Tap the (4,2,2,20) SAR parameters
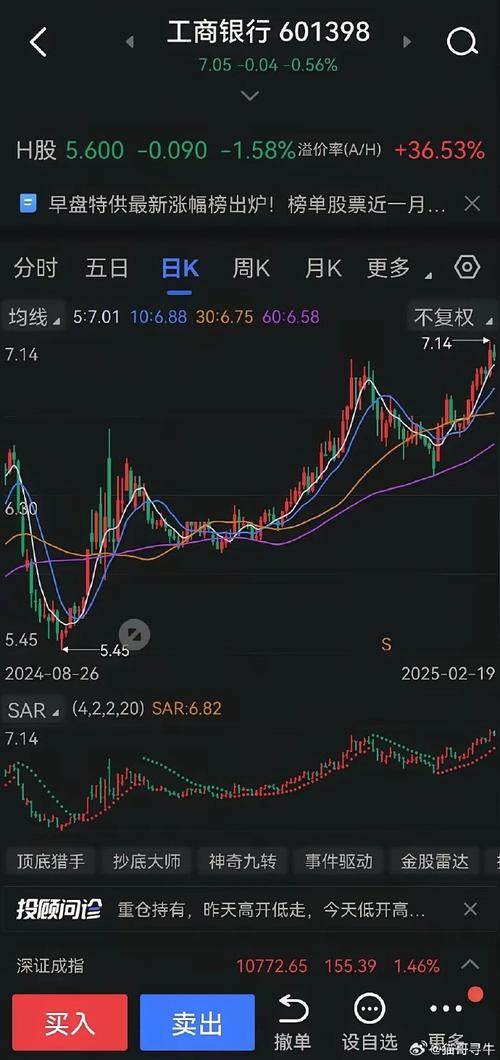The width and height of the screenshot is (500, 1060). click(110, 708)
